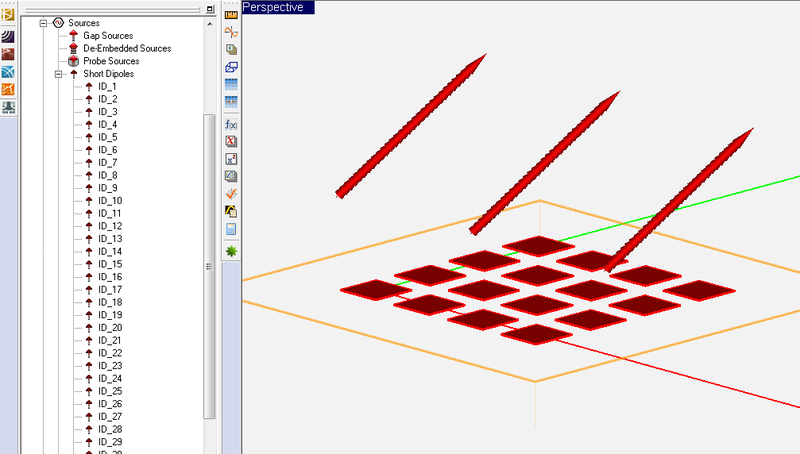Select dipole ID_8 in the tree
800x454 pixels.
pos(108,175)
